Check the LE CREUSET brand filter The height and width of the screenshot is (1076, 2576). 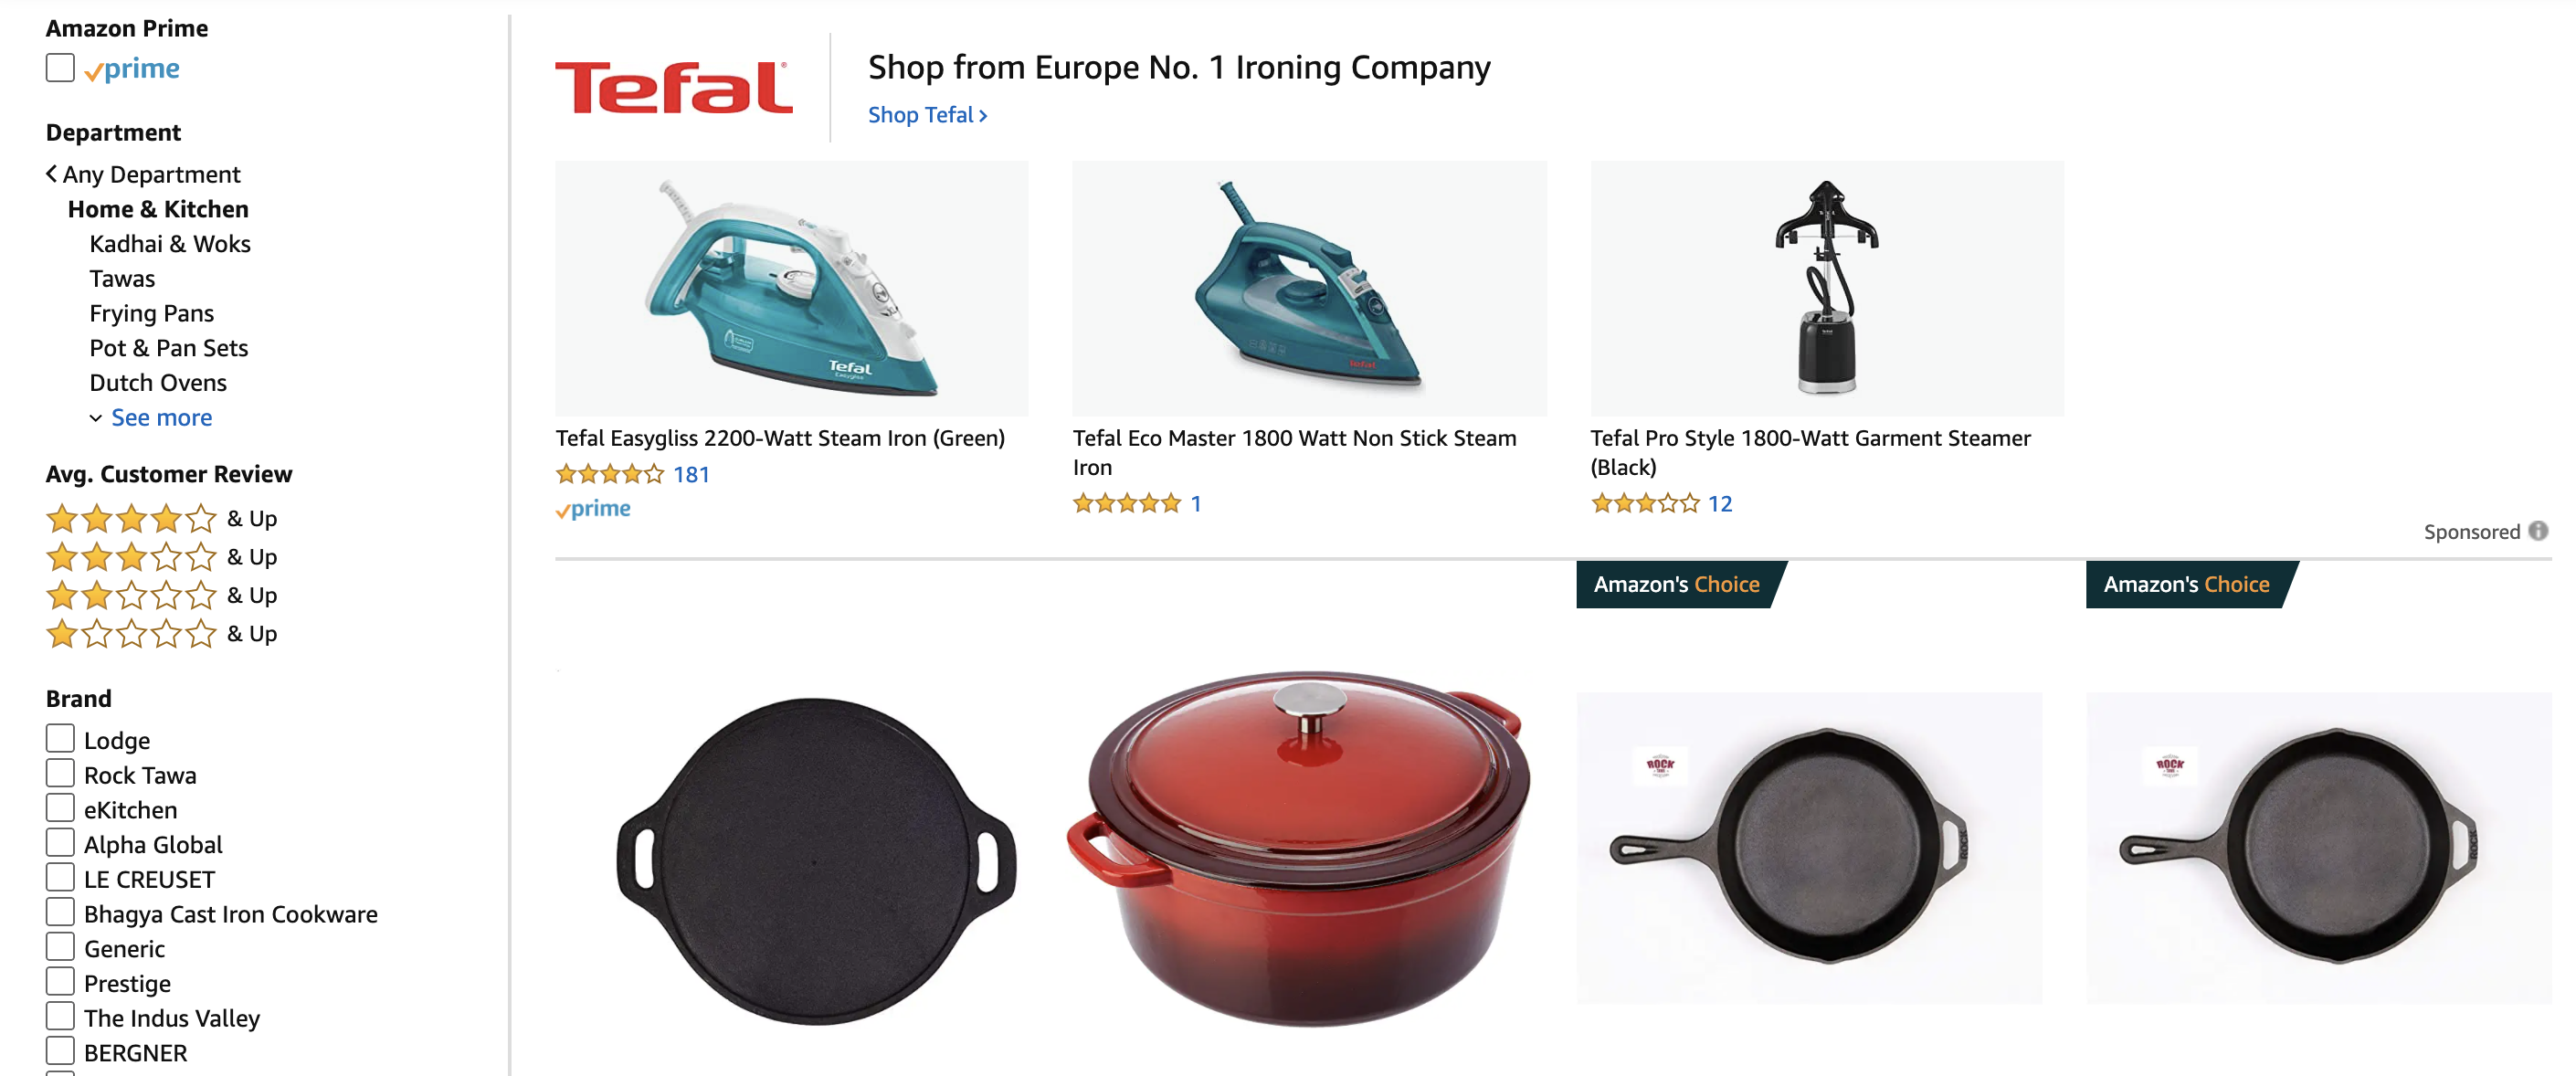60,878
